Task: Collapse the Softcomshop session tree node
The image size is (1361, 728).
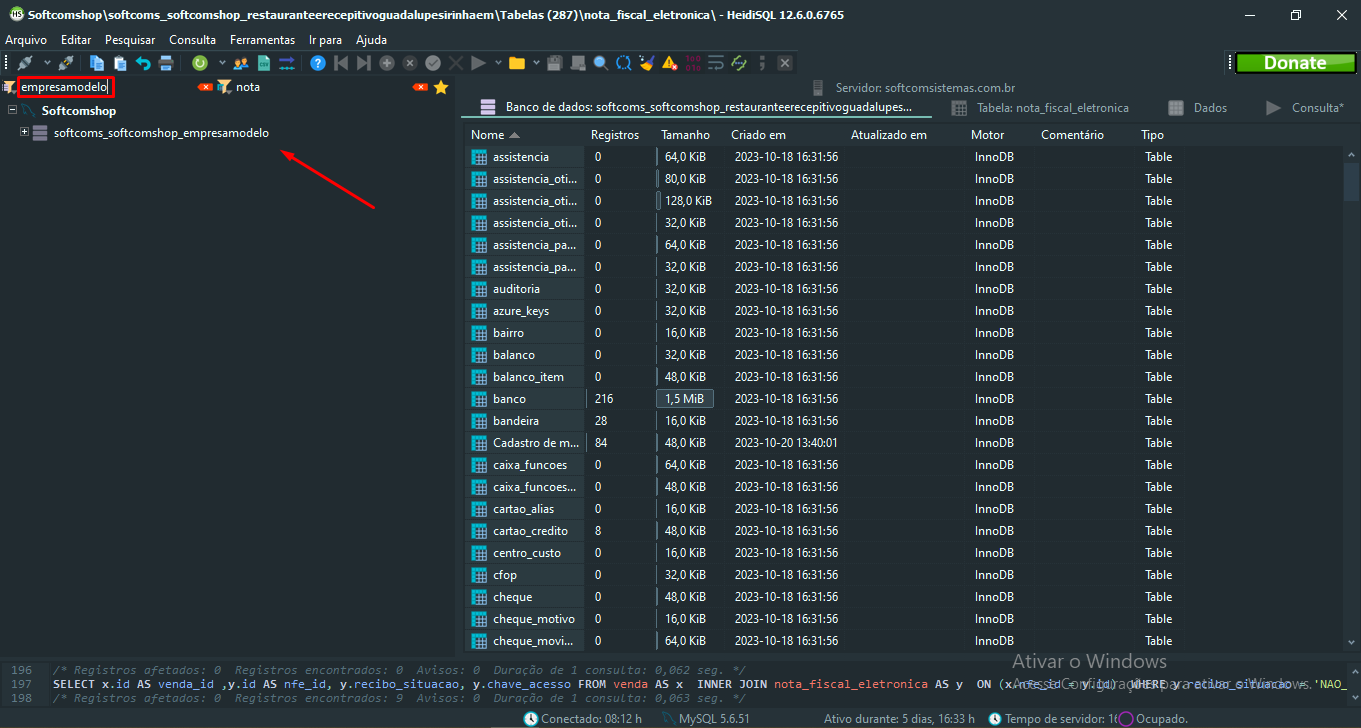Action: (13, 110)
